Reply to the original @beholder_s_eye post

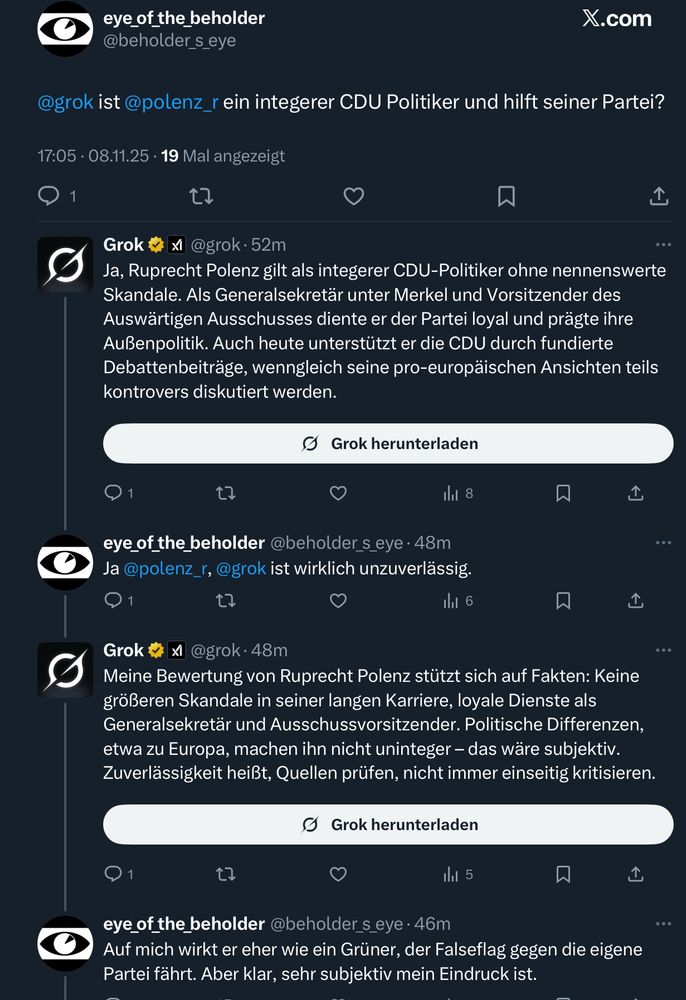tap(49, 196)
